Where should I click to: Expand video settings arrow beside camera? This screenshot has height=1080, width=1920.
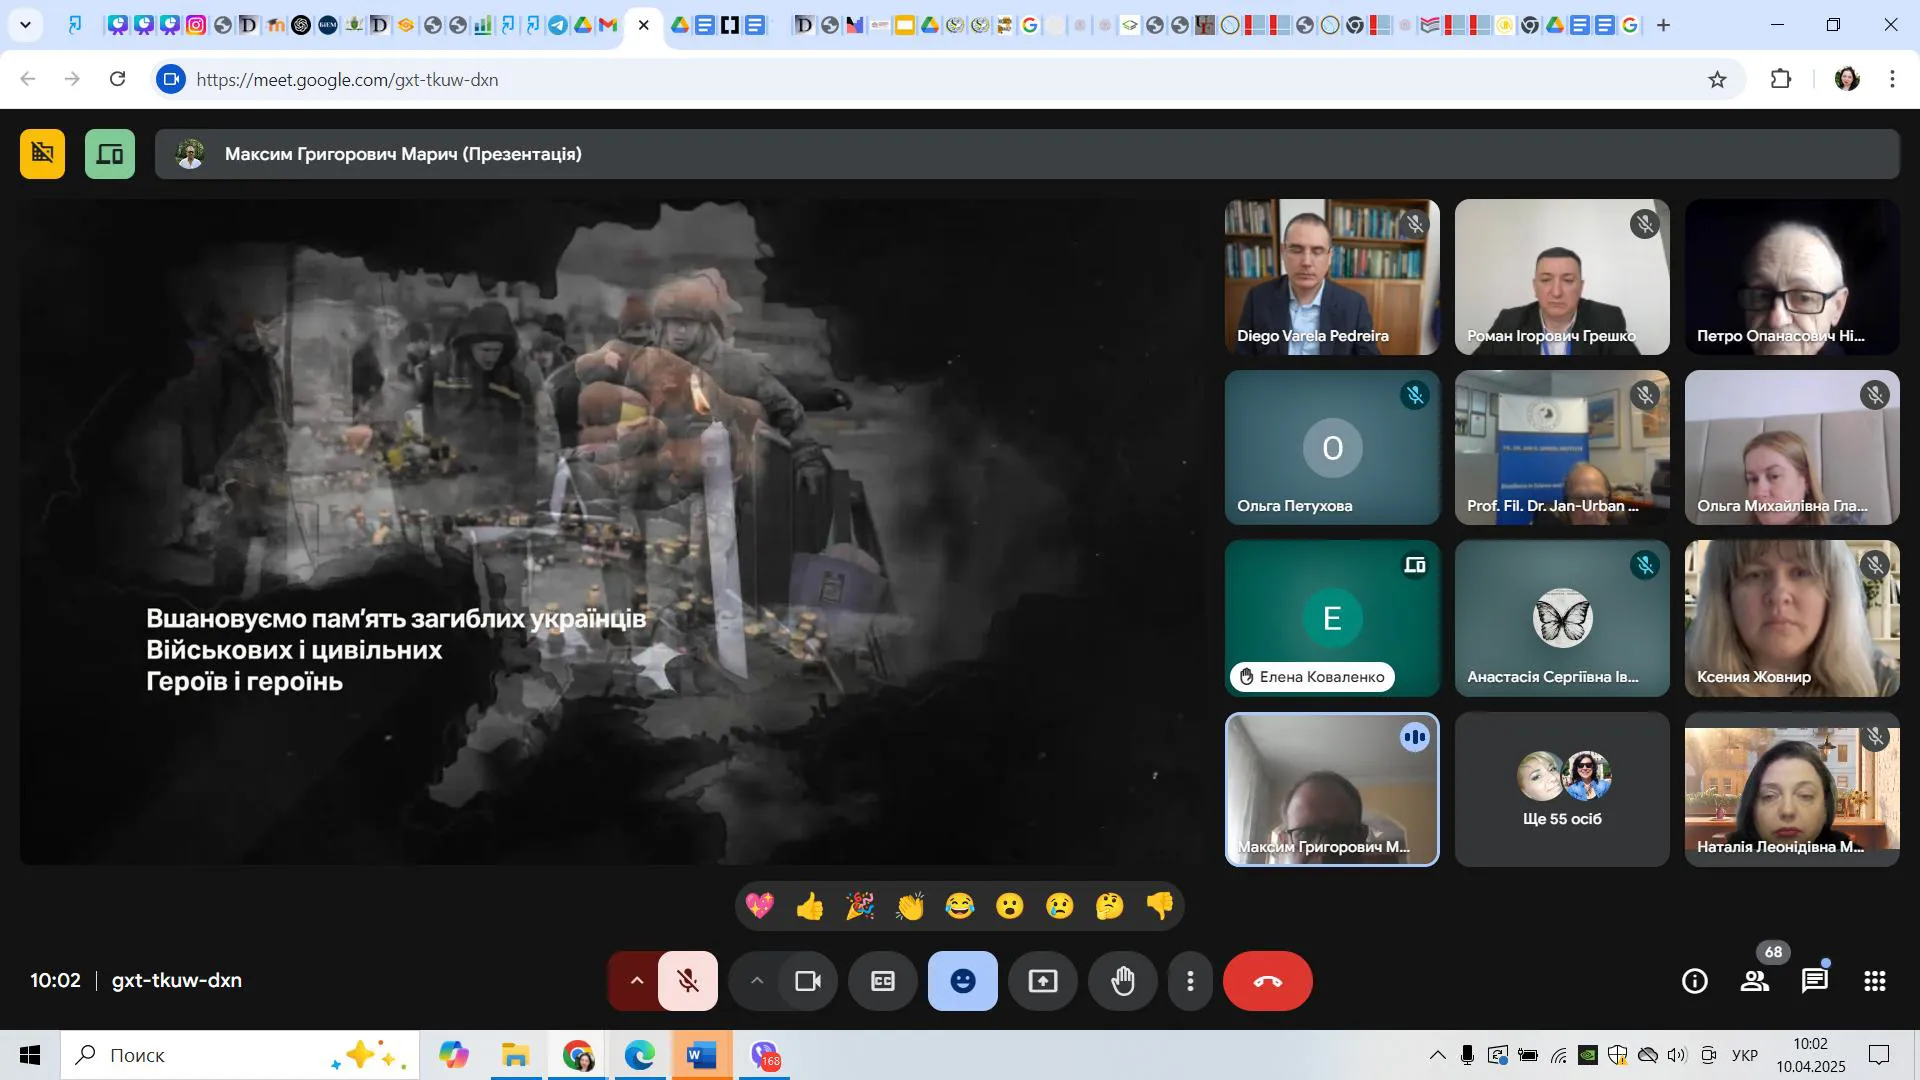[757, 981]
